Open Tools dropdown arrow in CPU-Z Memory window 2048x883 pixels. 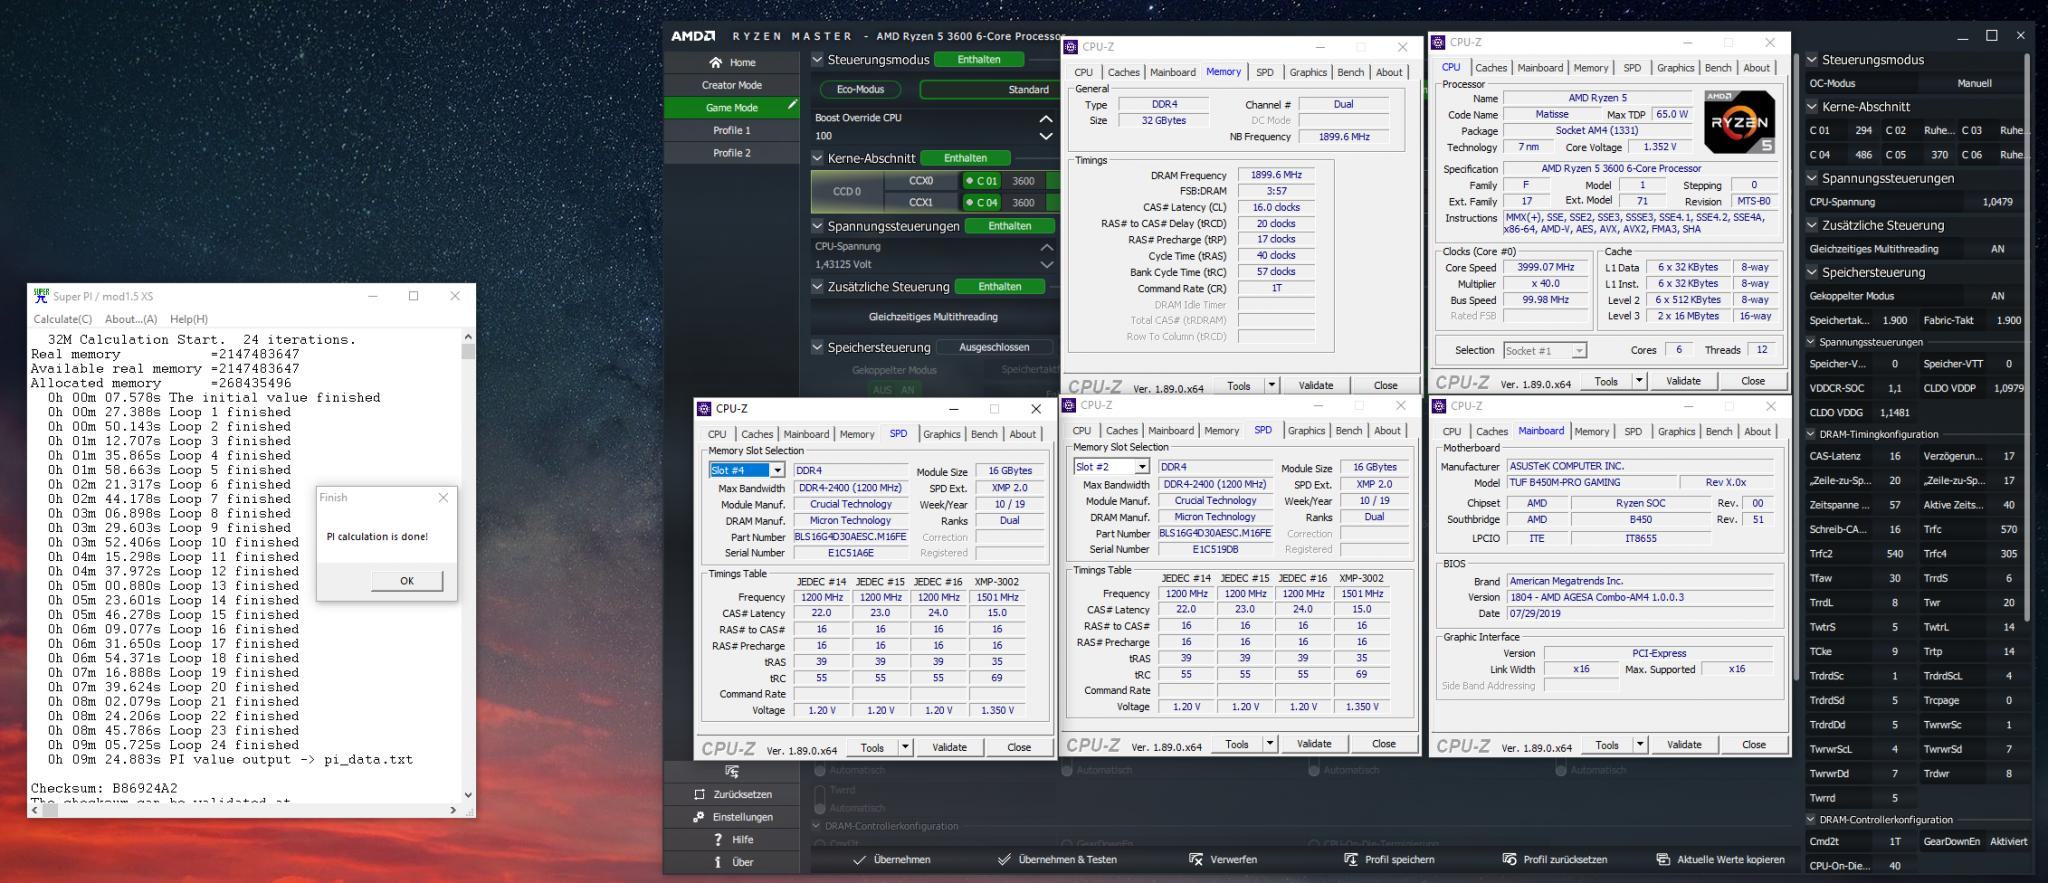point(1272,385)
